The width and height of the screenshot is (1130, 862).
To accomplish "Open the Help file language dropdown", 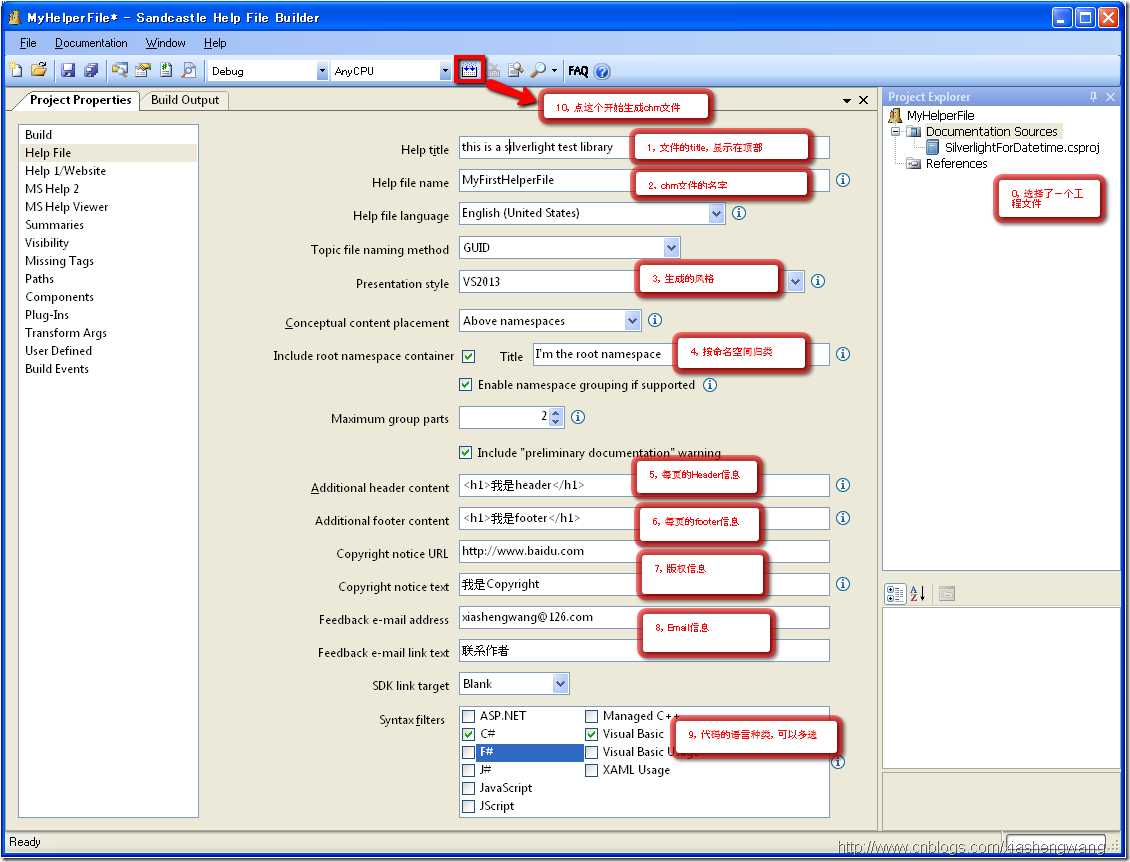I will tap(716, 213).
